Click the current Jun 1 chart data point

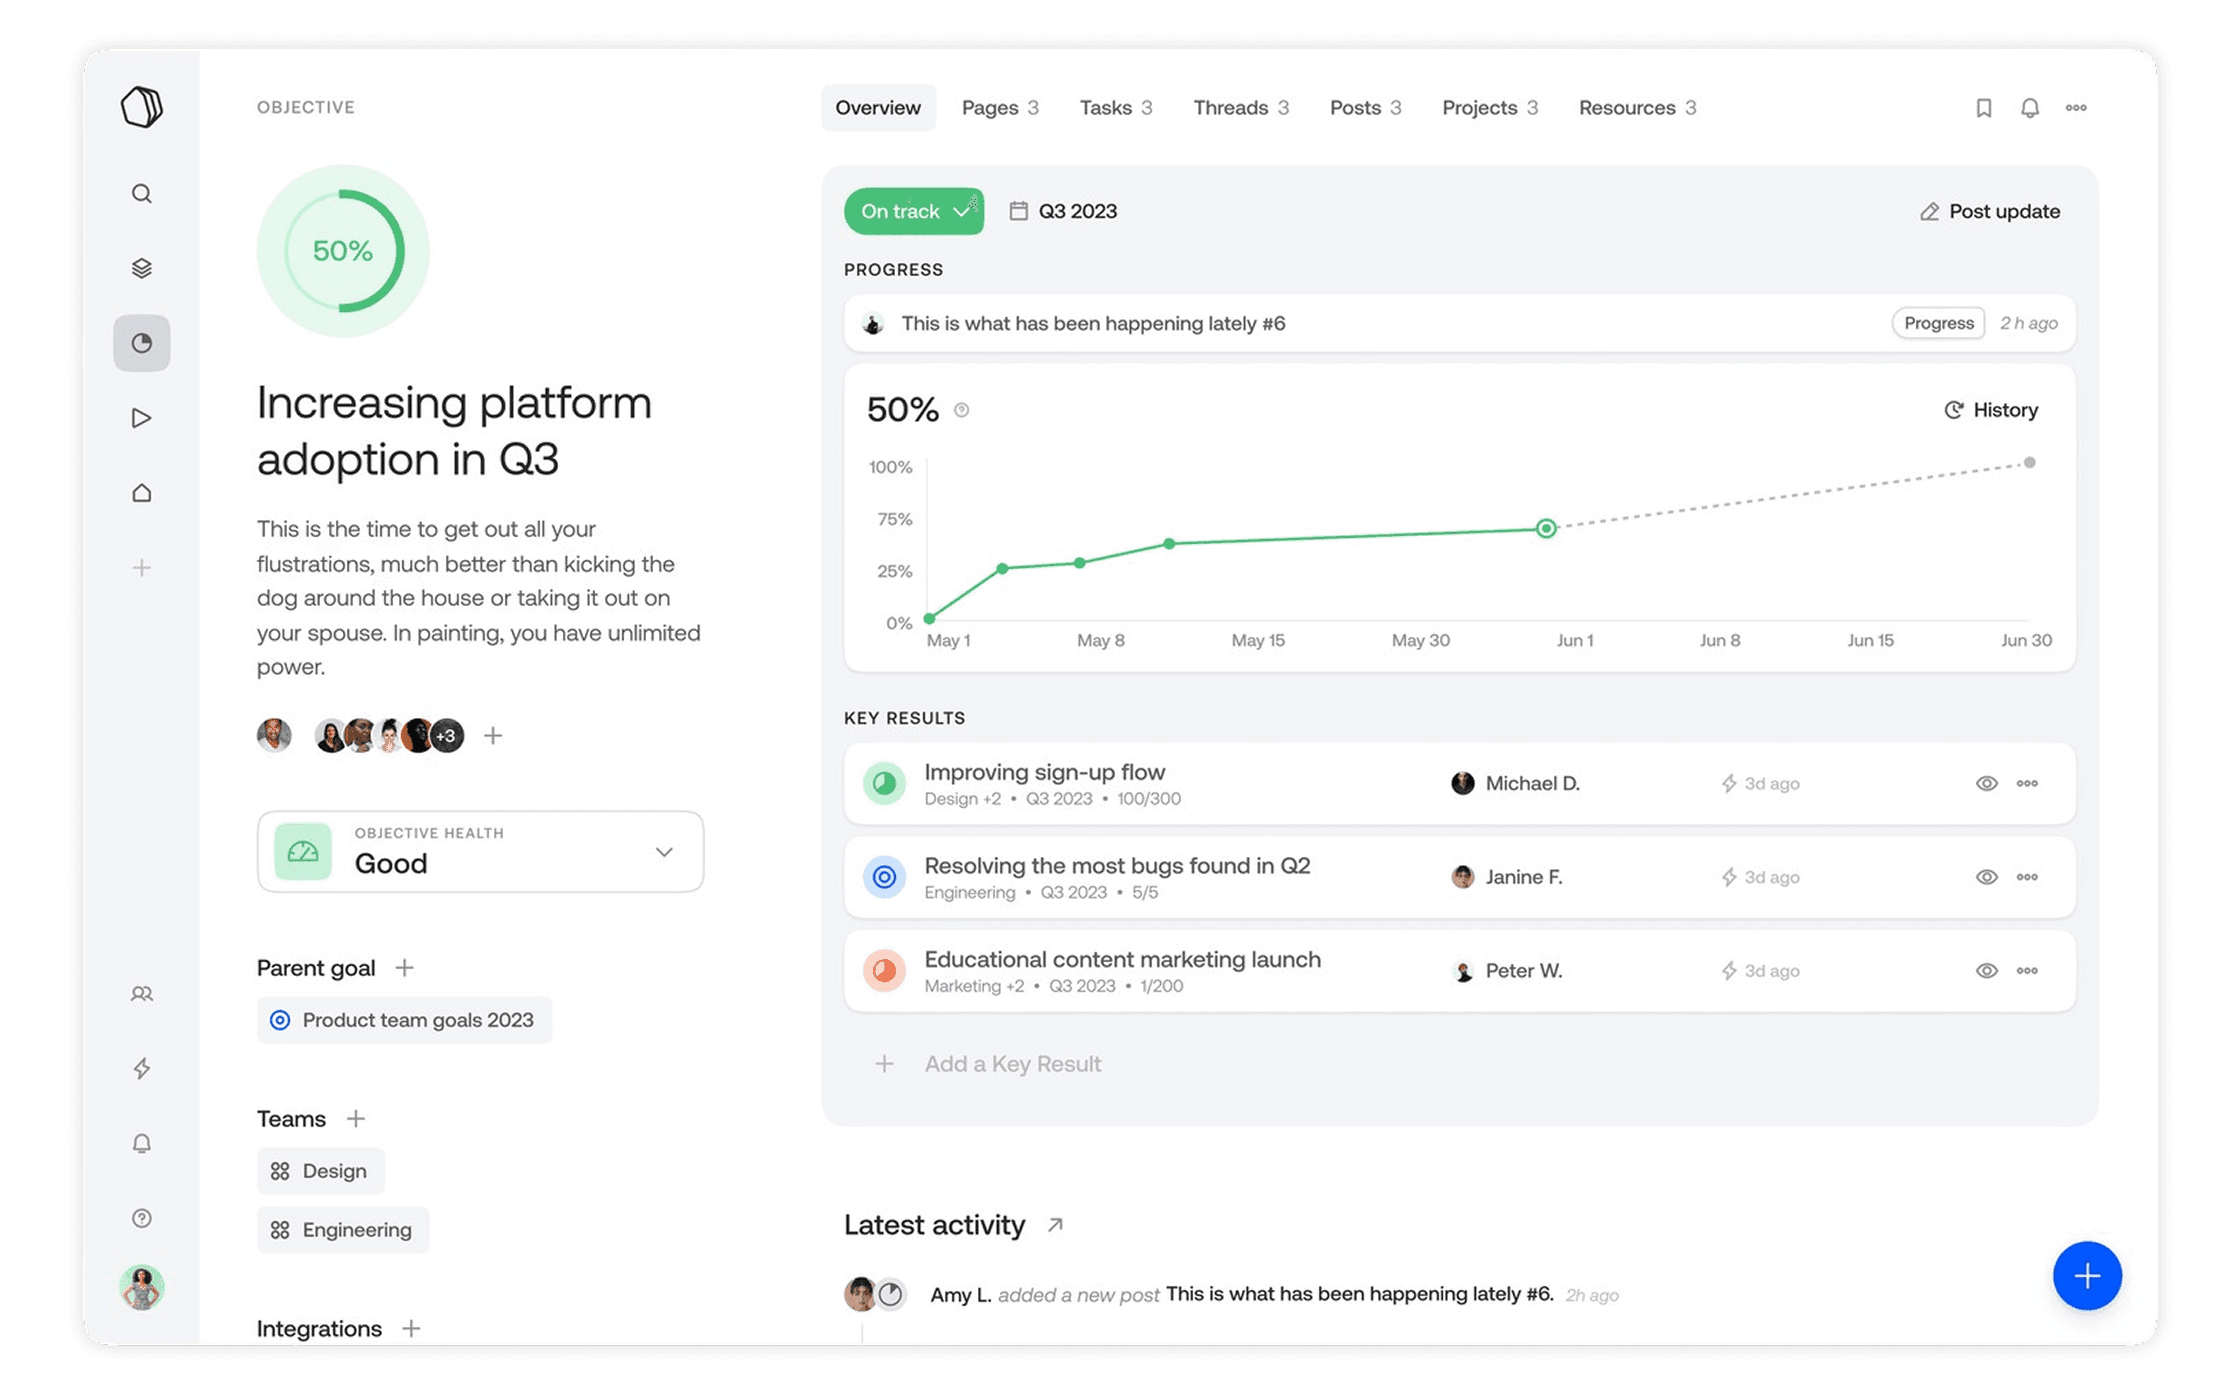point(1546,528)
